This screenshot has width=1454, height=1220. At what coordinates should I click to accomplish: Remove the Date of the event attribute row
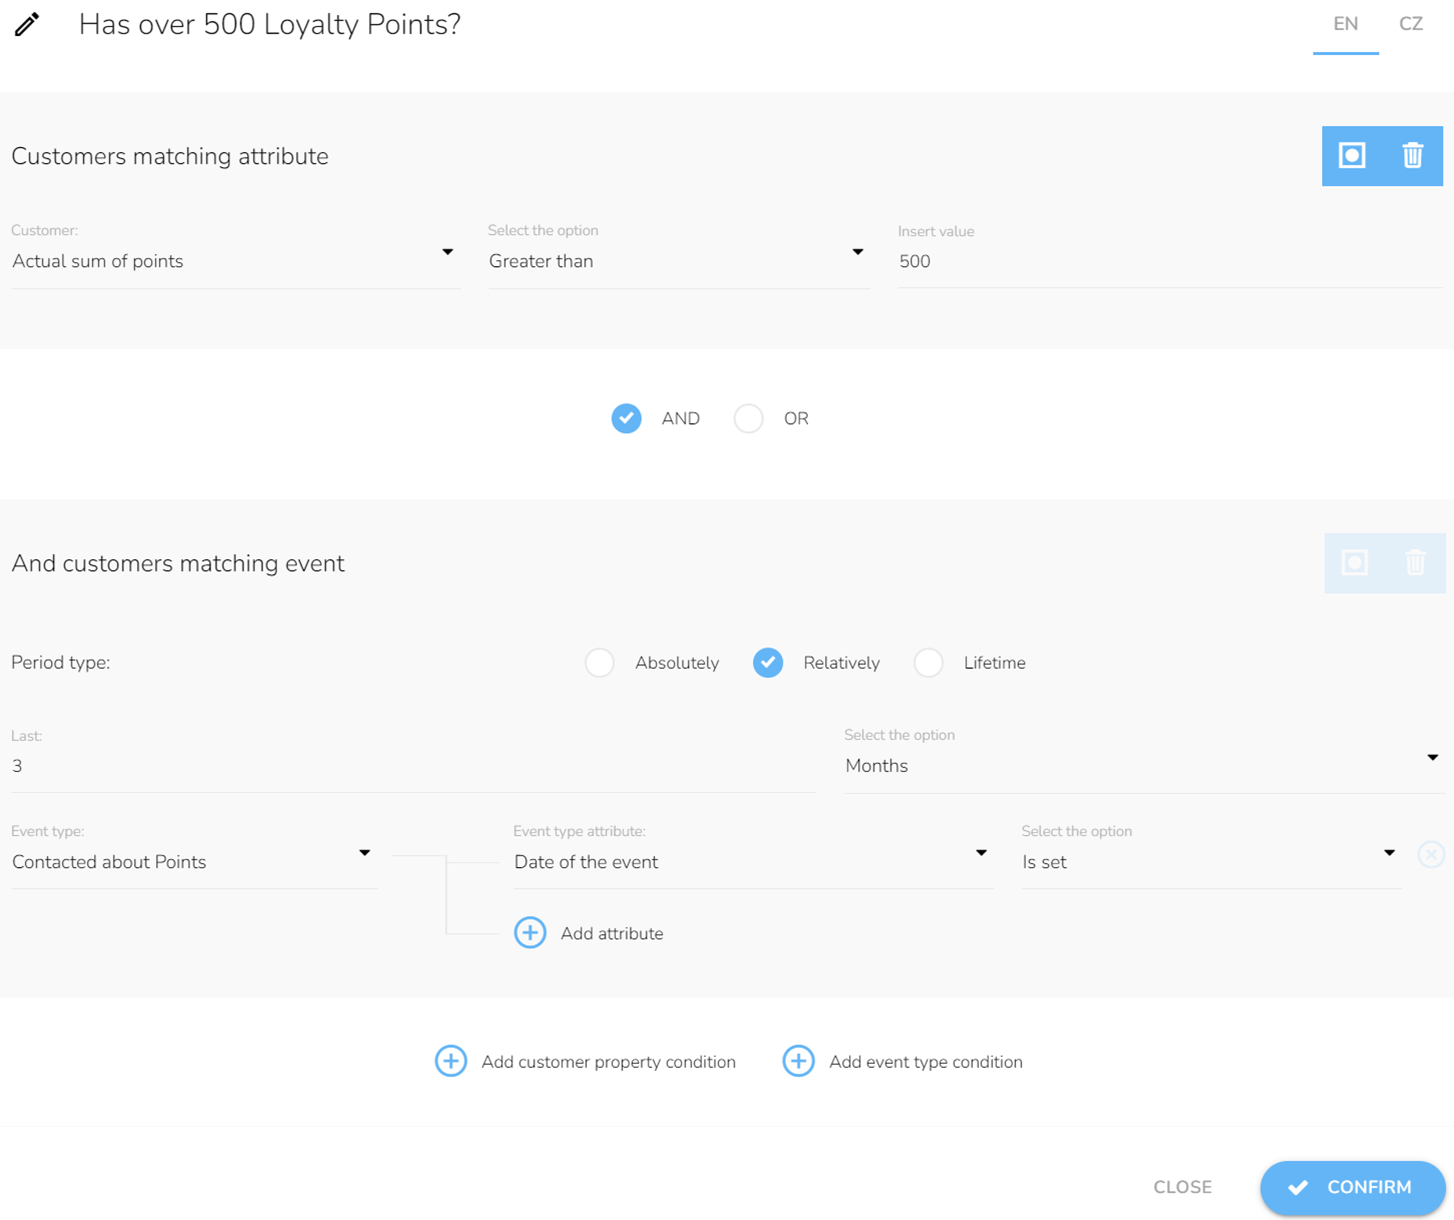coord(1431,854)
